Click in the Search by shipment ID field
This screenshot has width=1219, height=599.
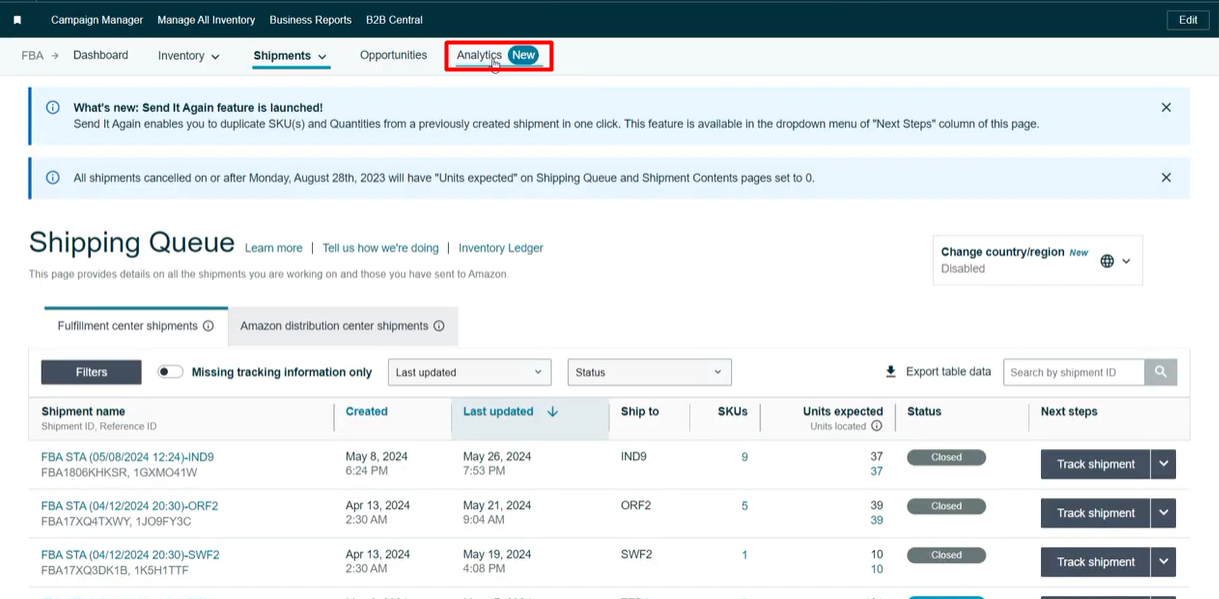[1074, 372]
